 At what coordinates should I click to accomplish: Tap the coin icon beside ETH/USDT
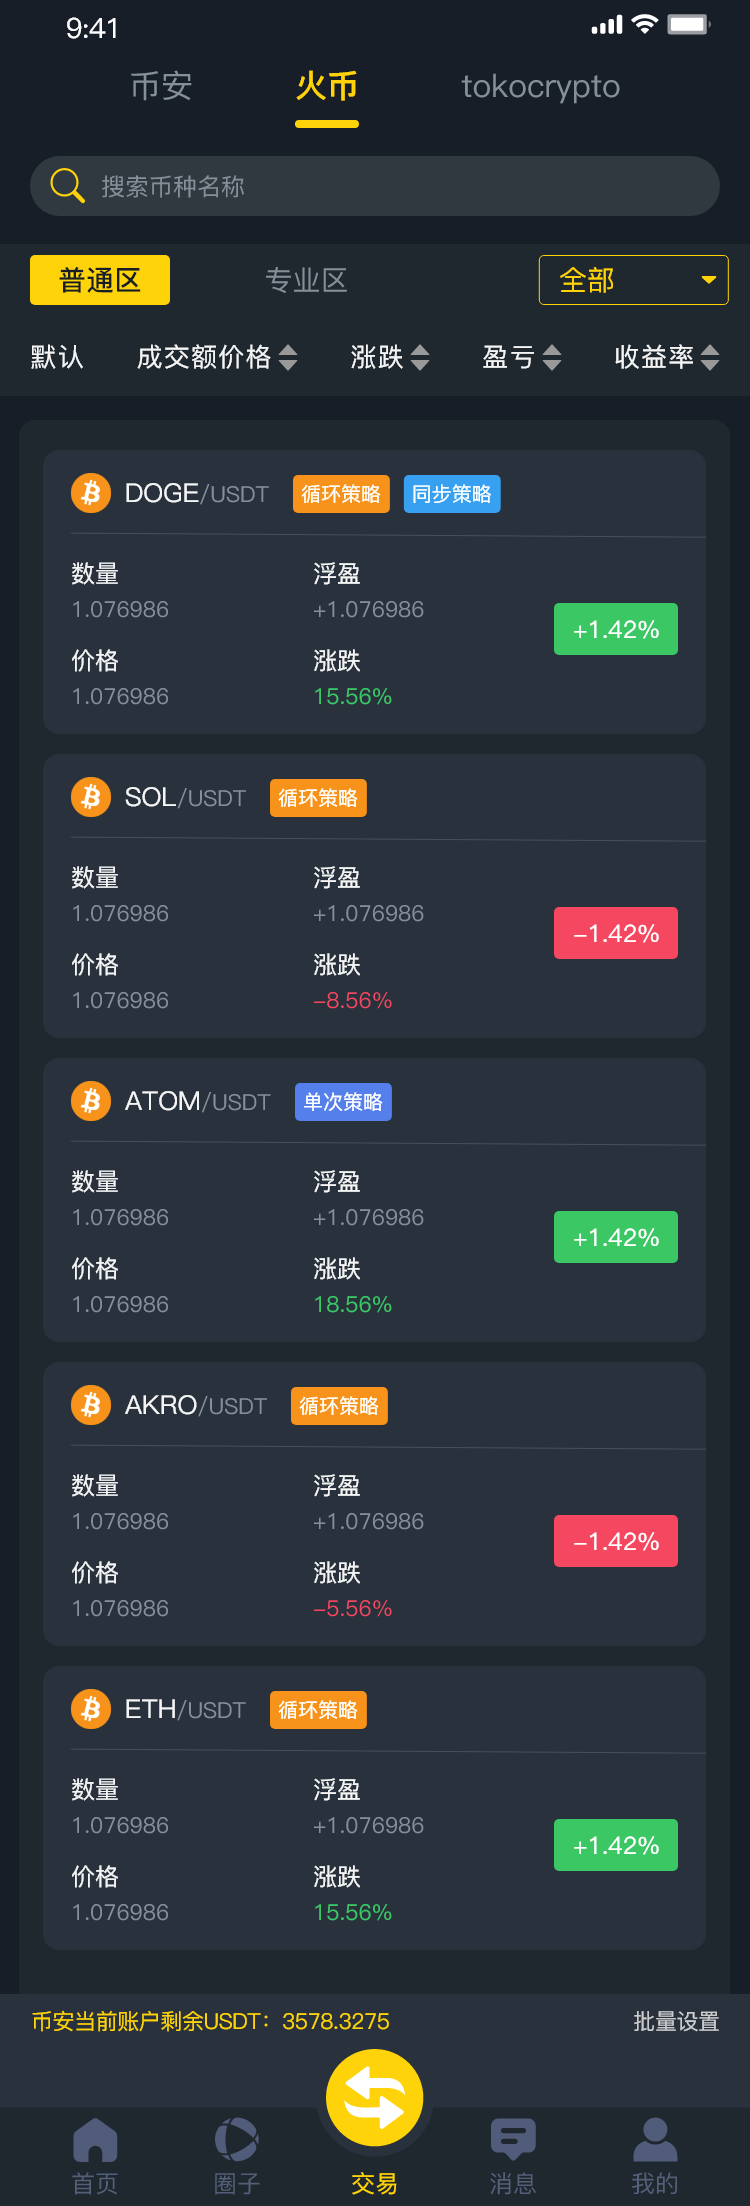click(x=91, y=1710)
